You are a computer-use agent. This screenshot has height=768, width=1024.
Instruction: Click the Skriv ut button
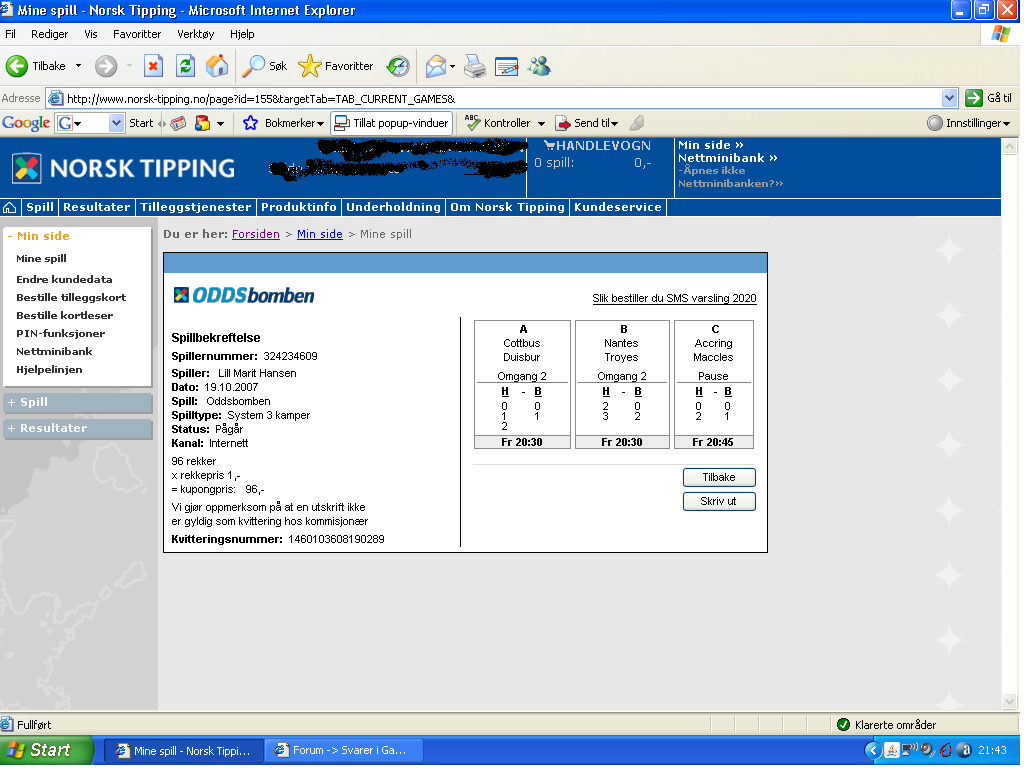point(719,502)
